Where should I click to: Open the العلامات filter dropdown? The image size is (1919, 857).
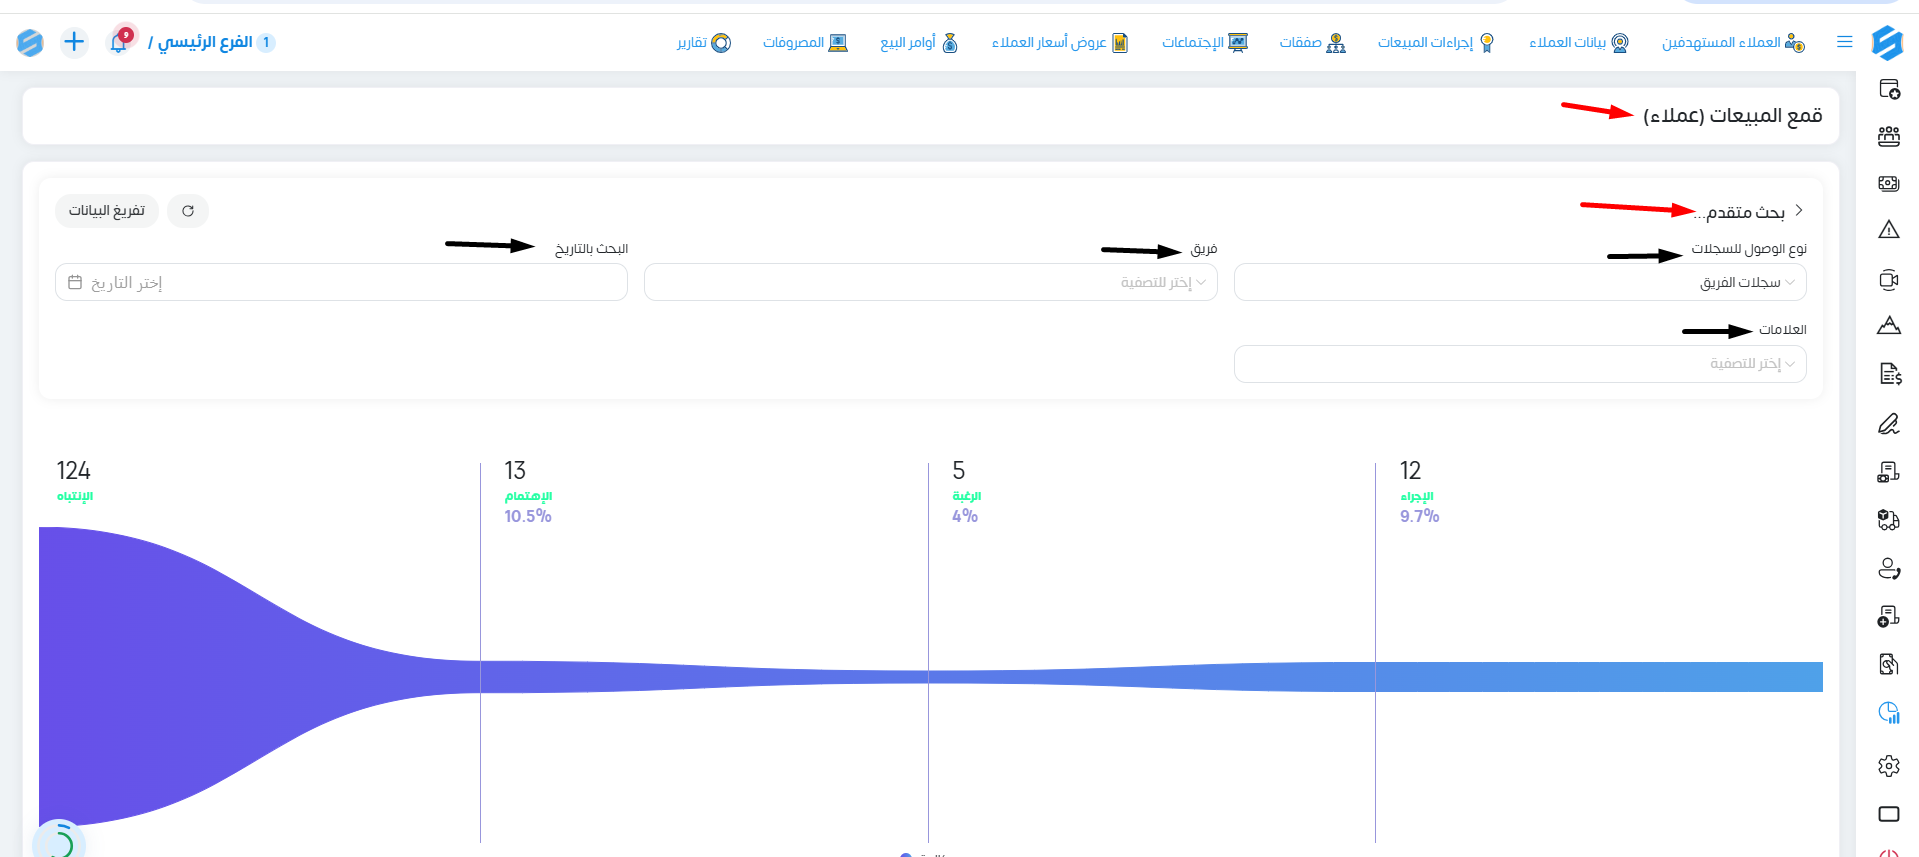click(1520, 364)
